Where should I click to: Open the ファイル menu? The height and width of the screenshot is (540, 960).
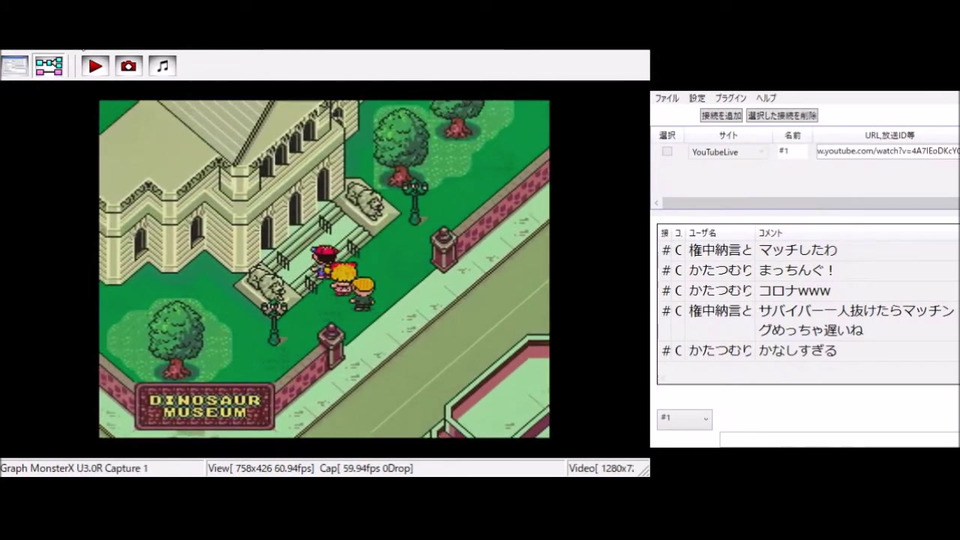pos(667,98)
